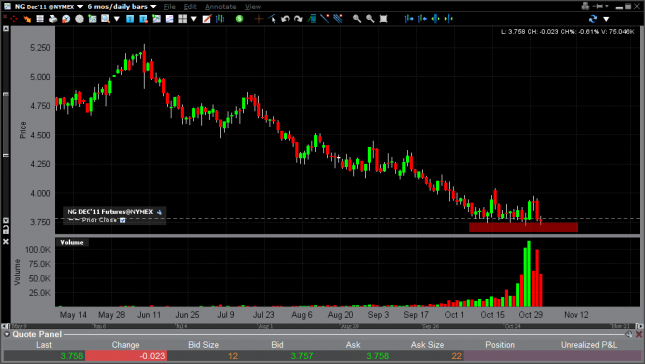Open the NG Dec'11 @NYMEX contract dropdown
The height and width of the screenshot is (364, 645).
tap(80, 7)
